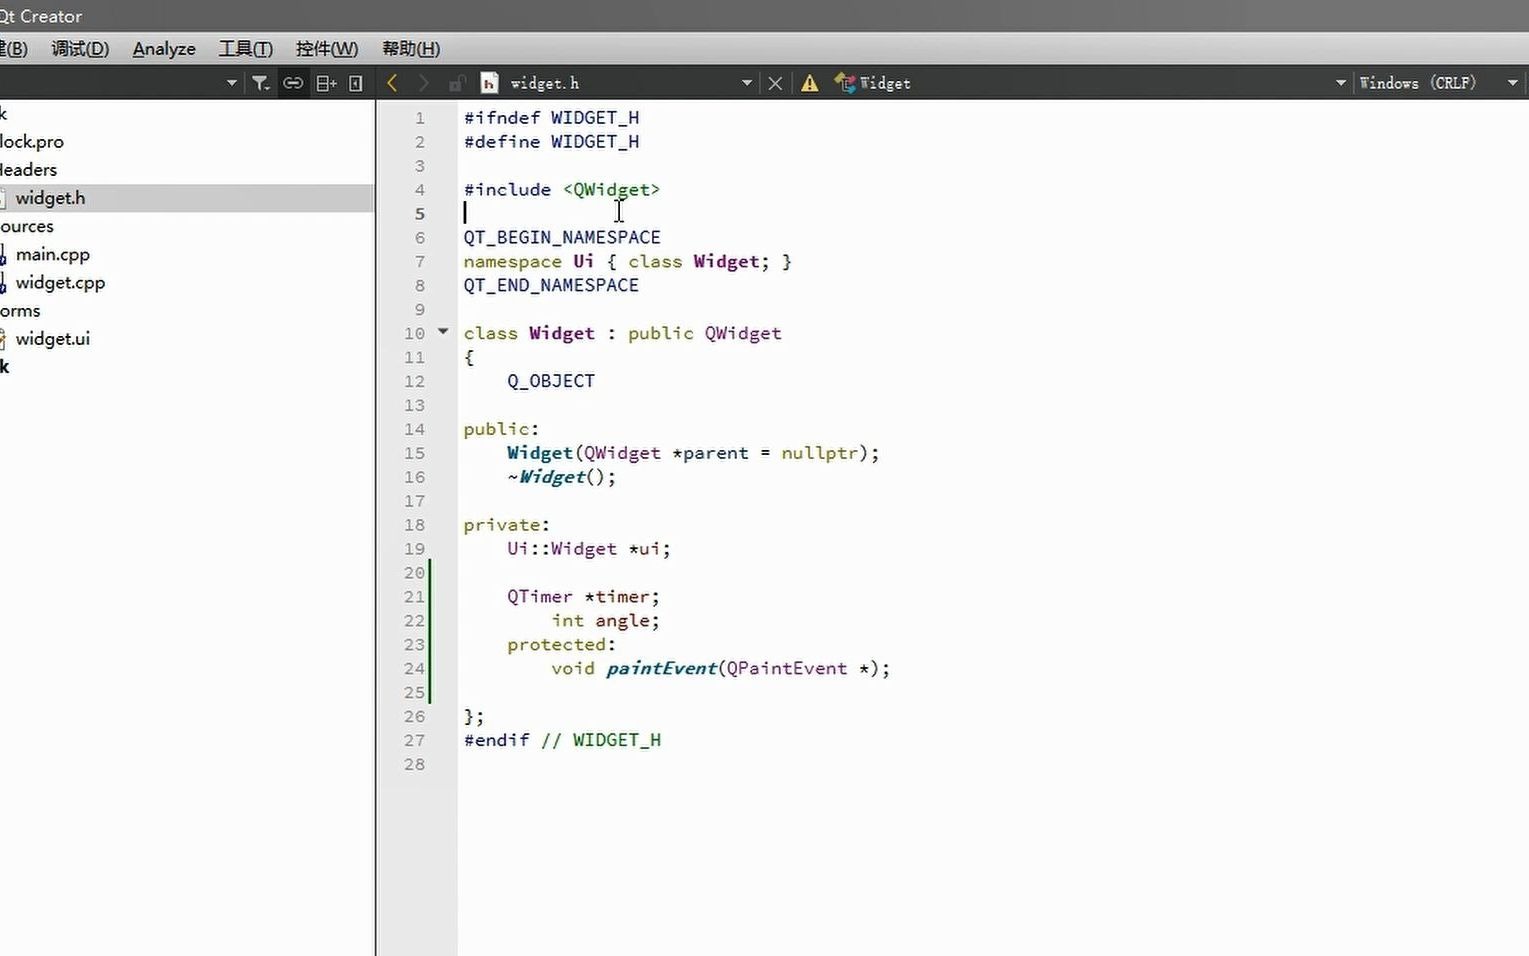Click the close sidebar pane icon
This screenshot has width=1529, height=956.
(355, 83)
